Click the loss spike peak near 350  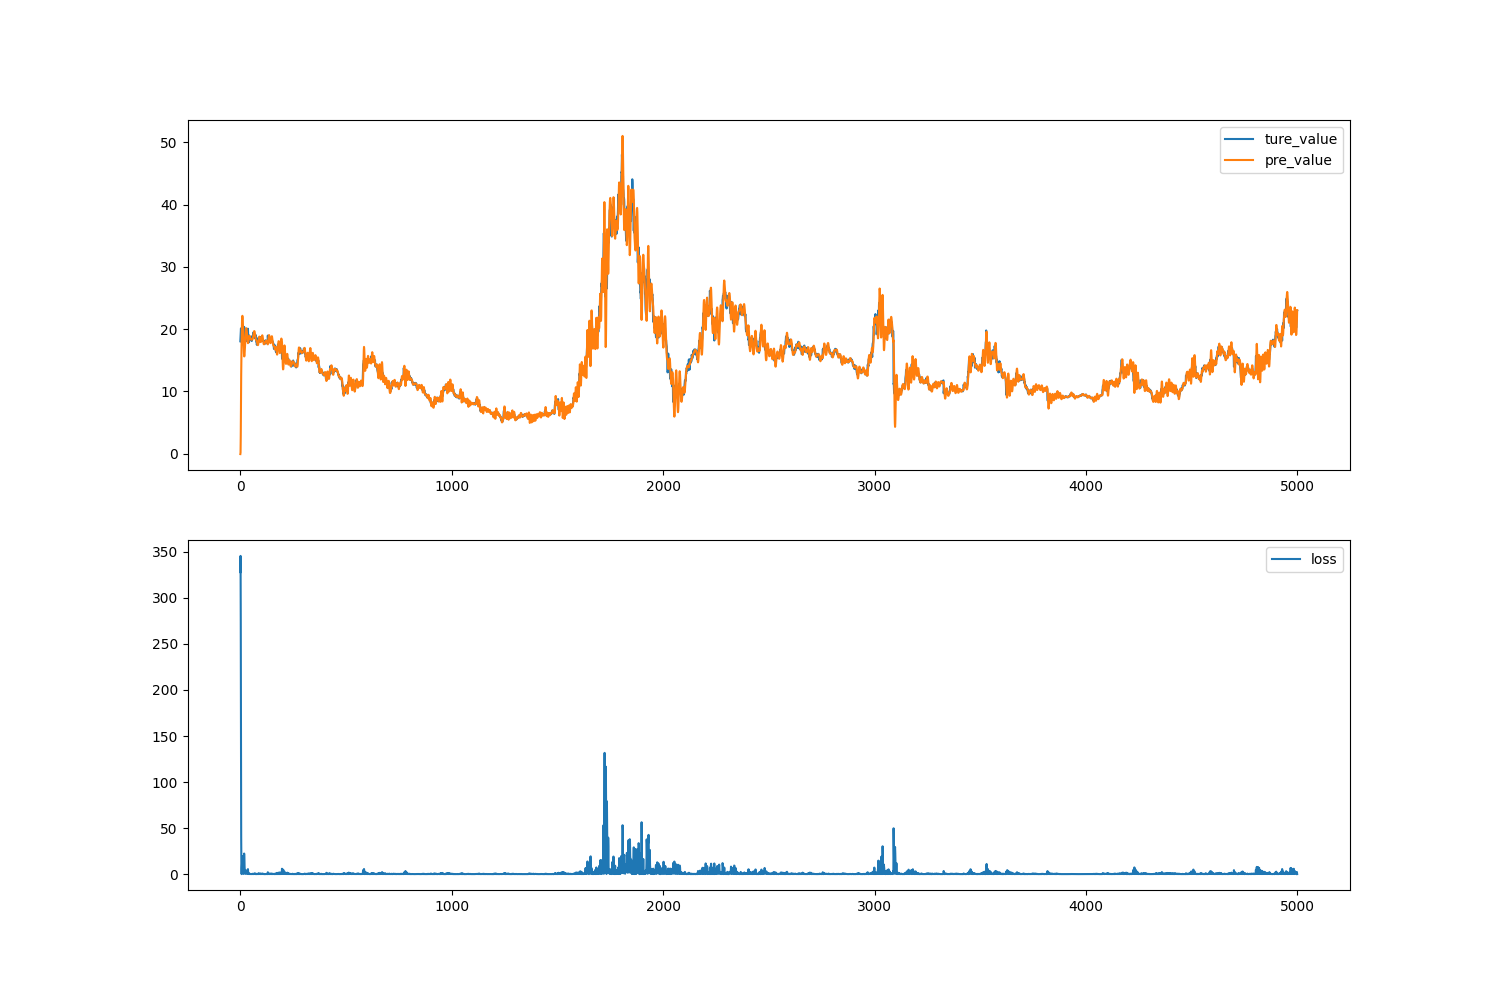240,557
